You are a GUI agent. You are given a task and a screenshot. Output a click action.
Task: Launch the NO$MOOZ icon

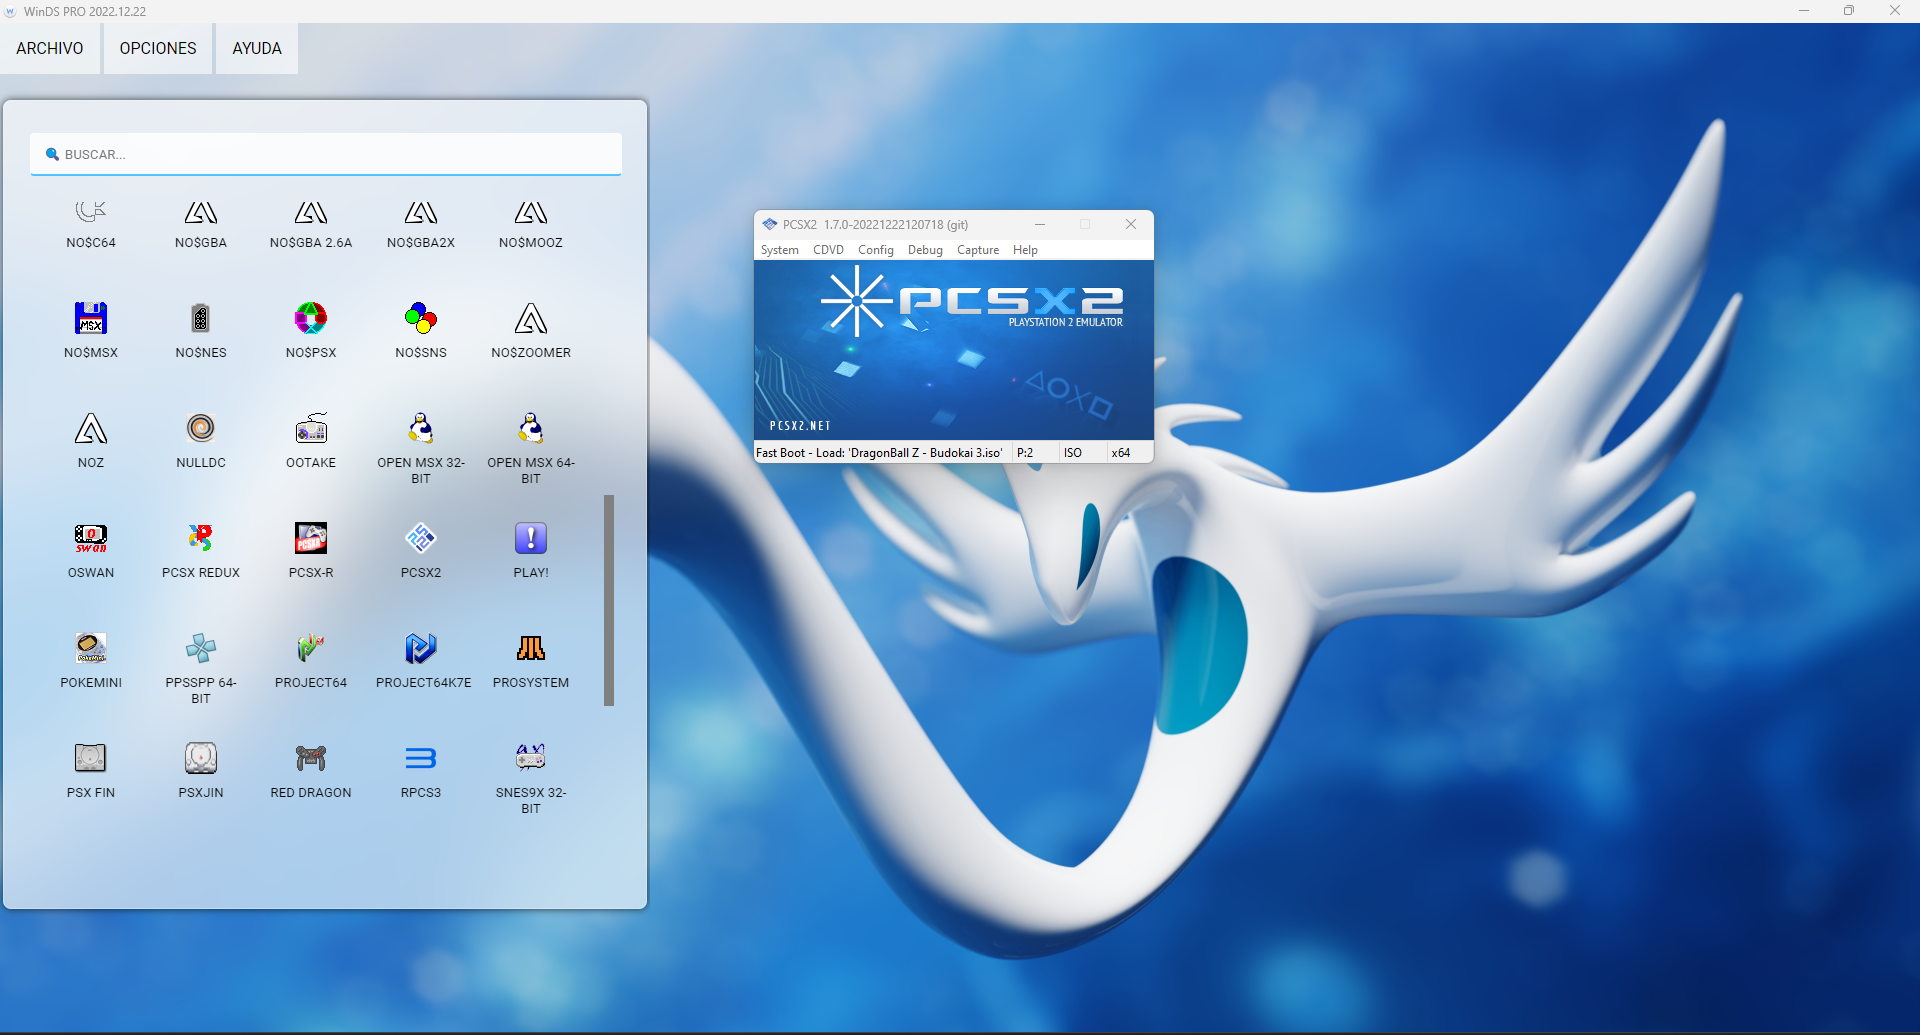click(531, 212)
